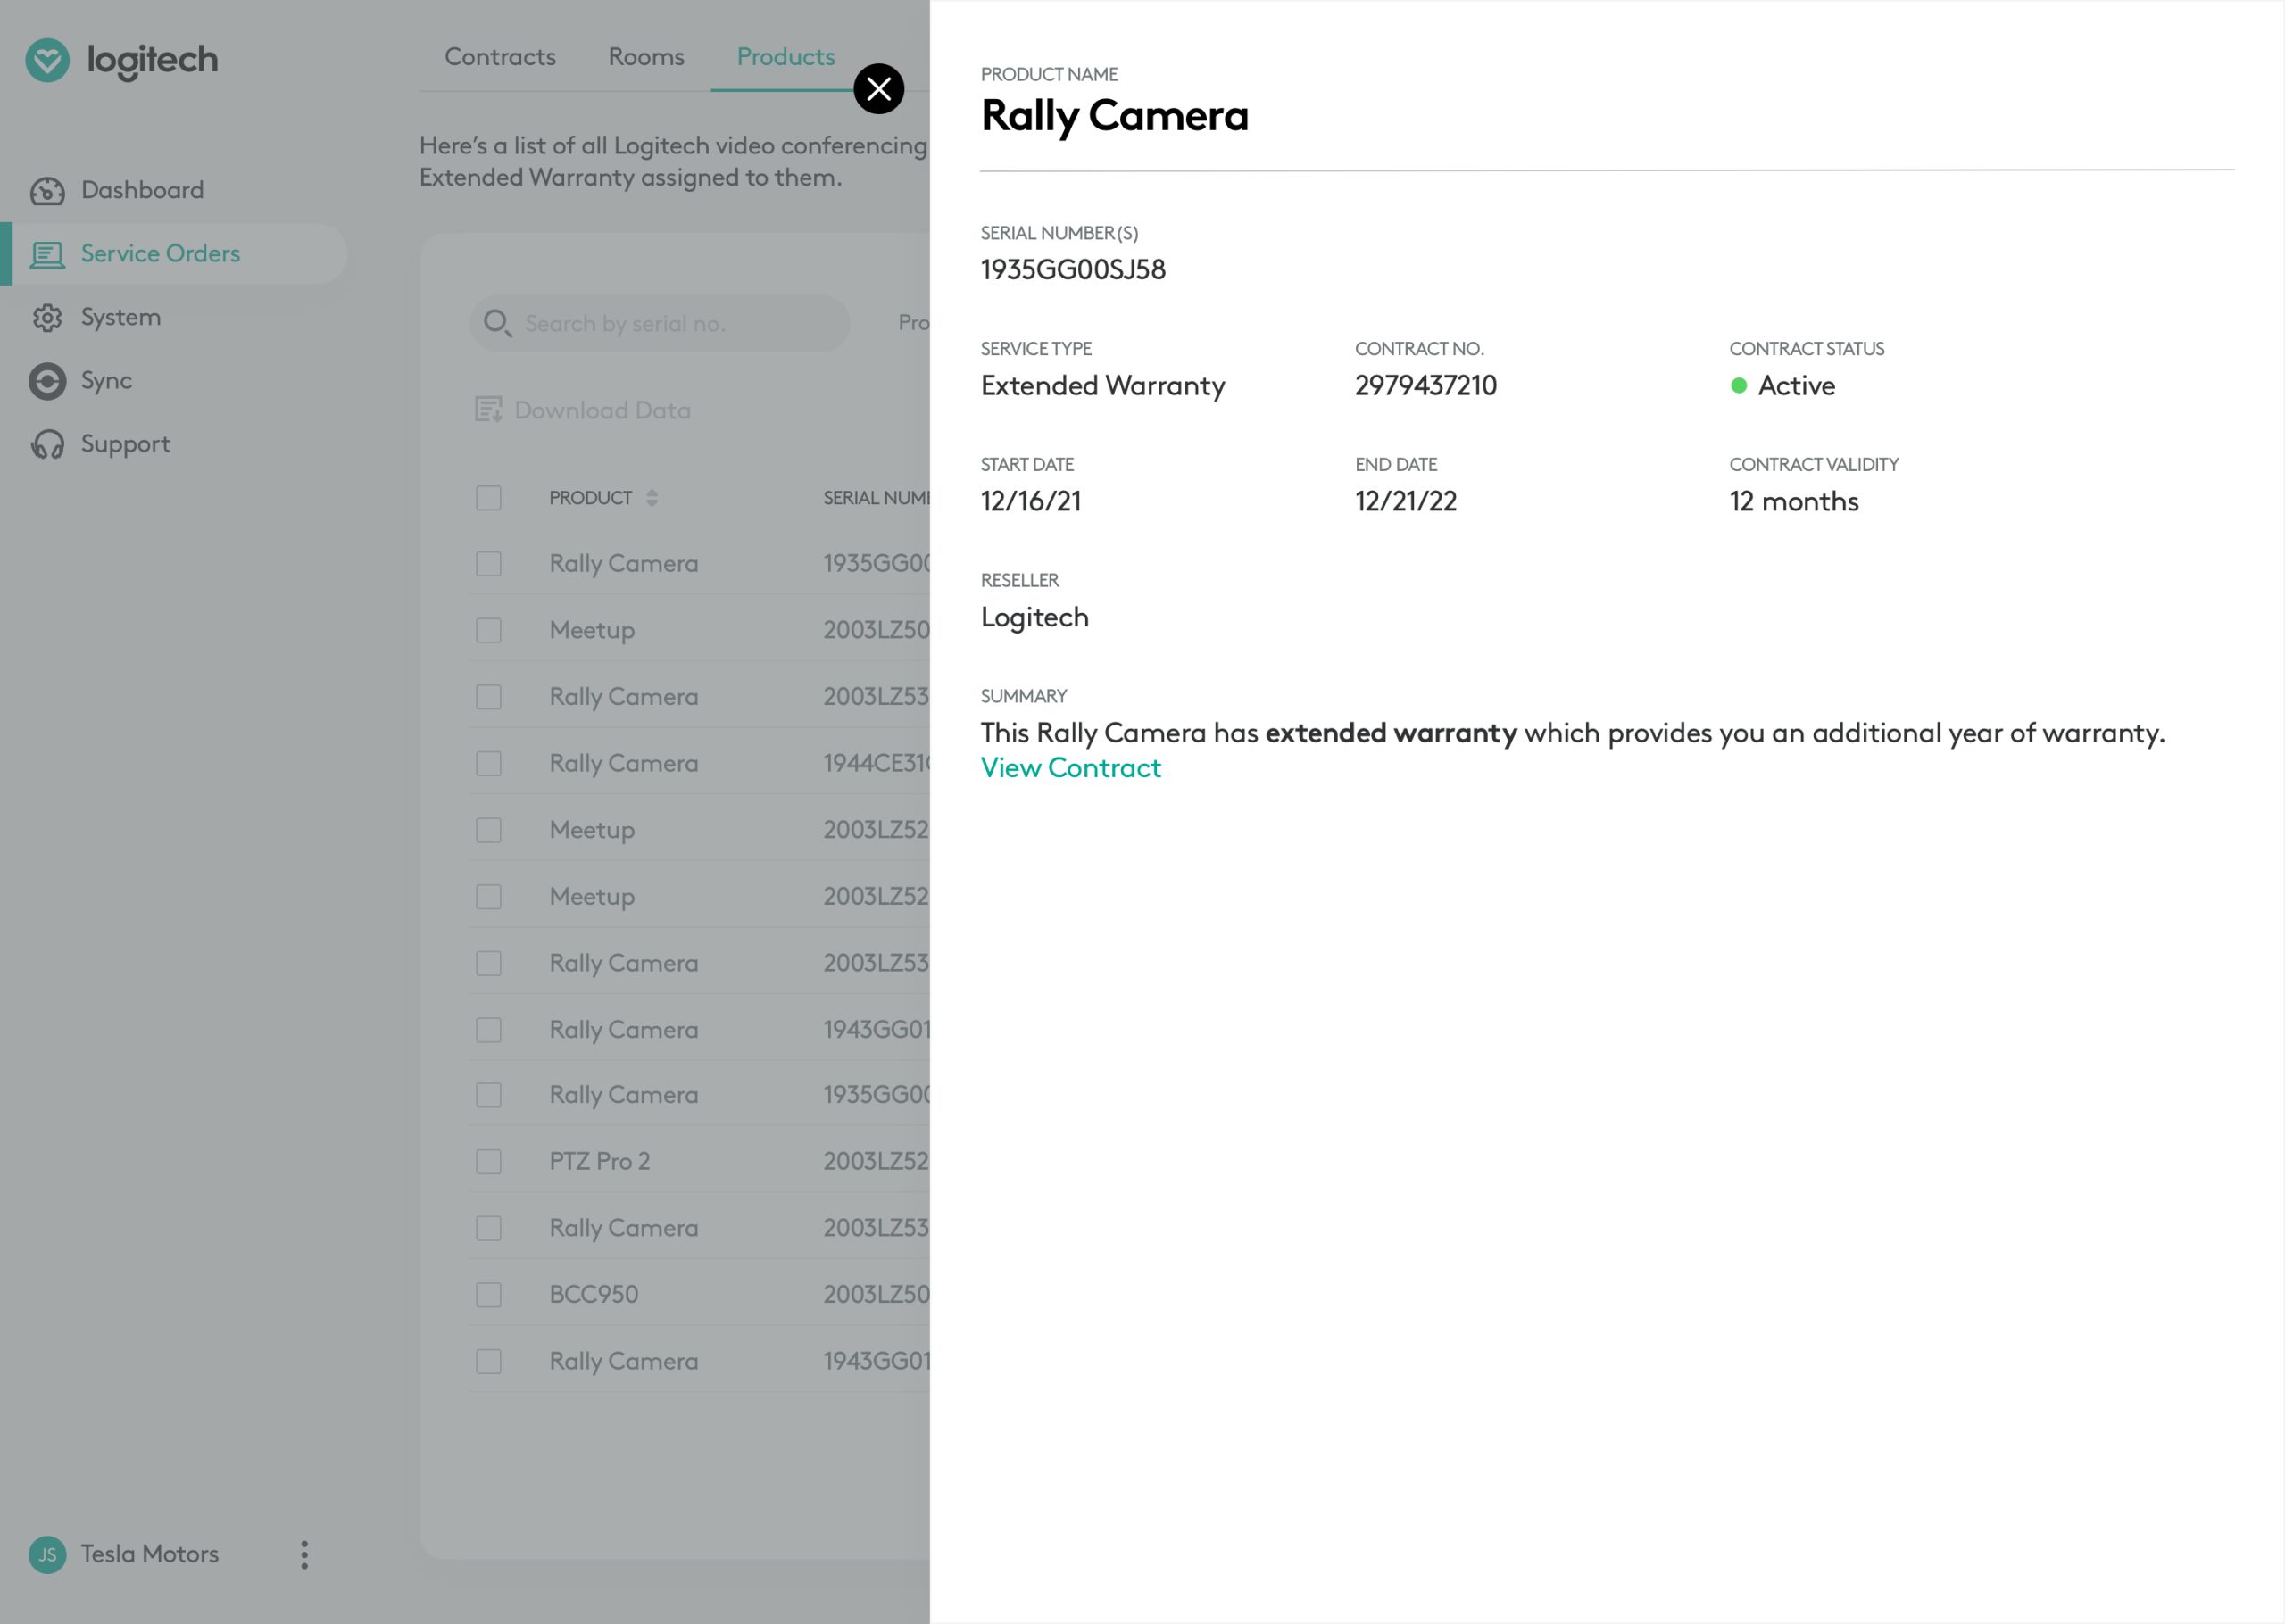Open Dashboard via its gauge icon

[47, 190]
